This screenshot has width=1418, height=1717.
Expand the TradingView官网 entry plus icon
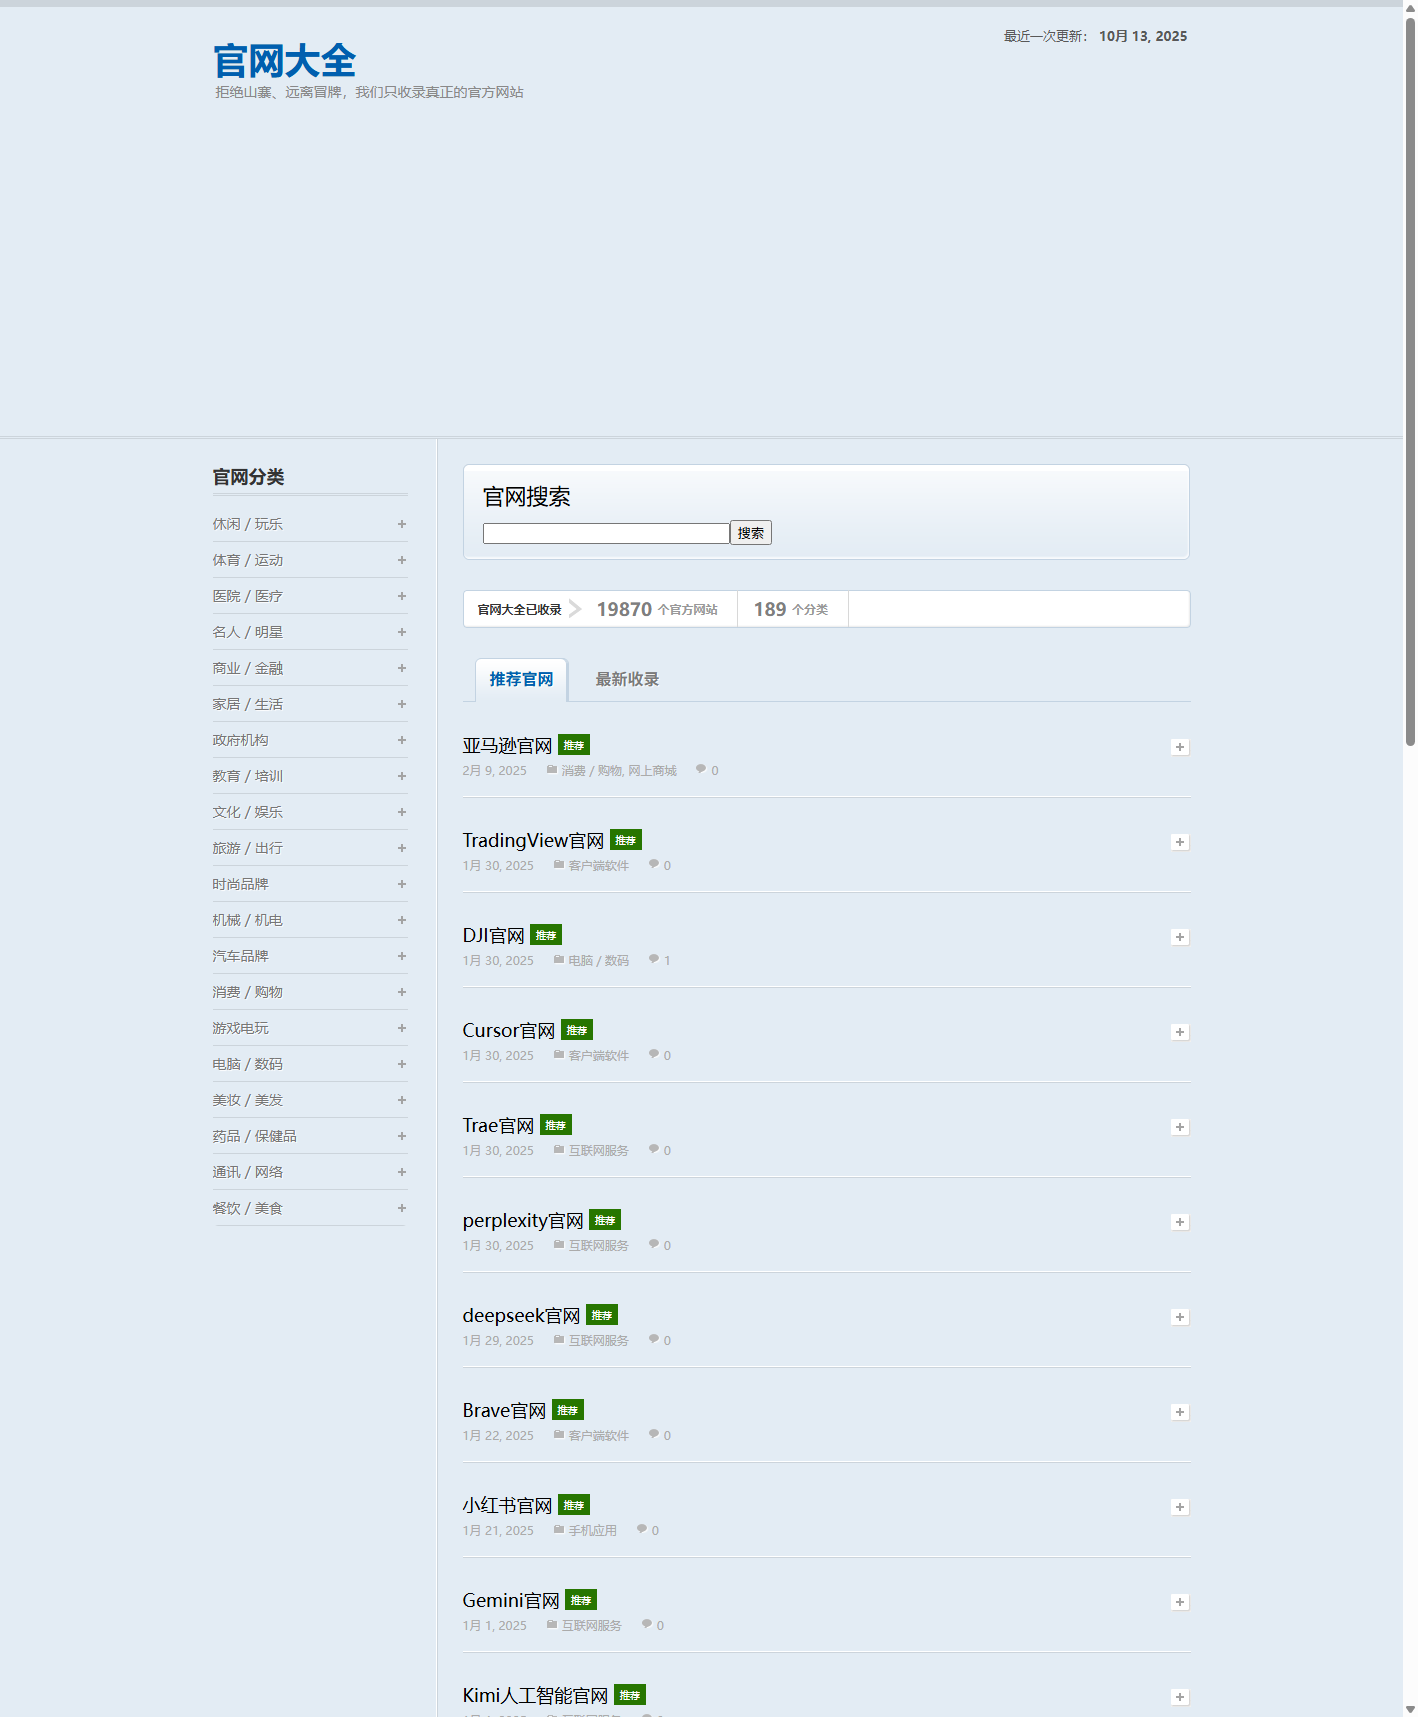[1180, 842]
